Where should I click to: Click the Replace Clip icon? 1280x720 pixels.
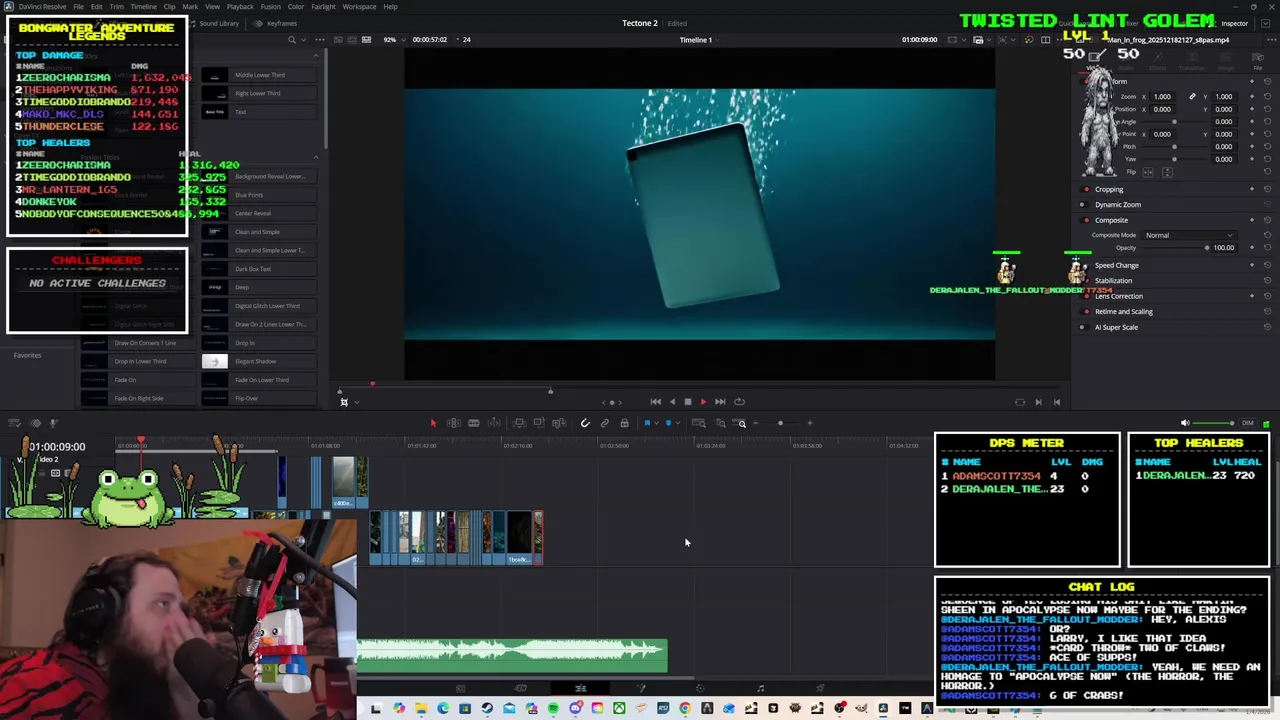(x=559, y=423)
